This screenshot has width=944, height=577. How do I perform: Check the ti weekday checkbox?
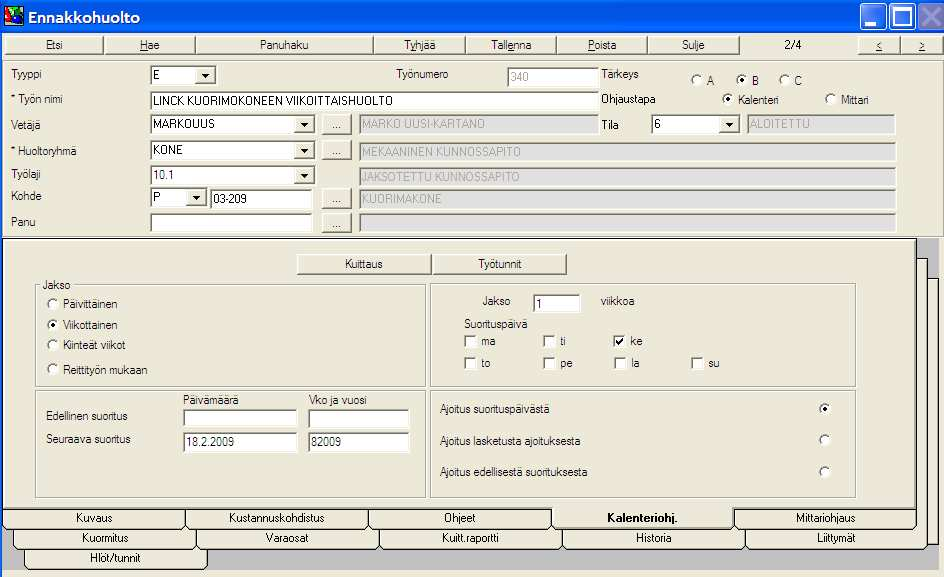(x=548, y=341)
